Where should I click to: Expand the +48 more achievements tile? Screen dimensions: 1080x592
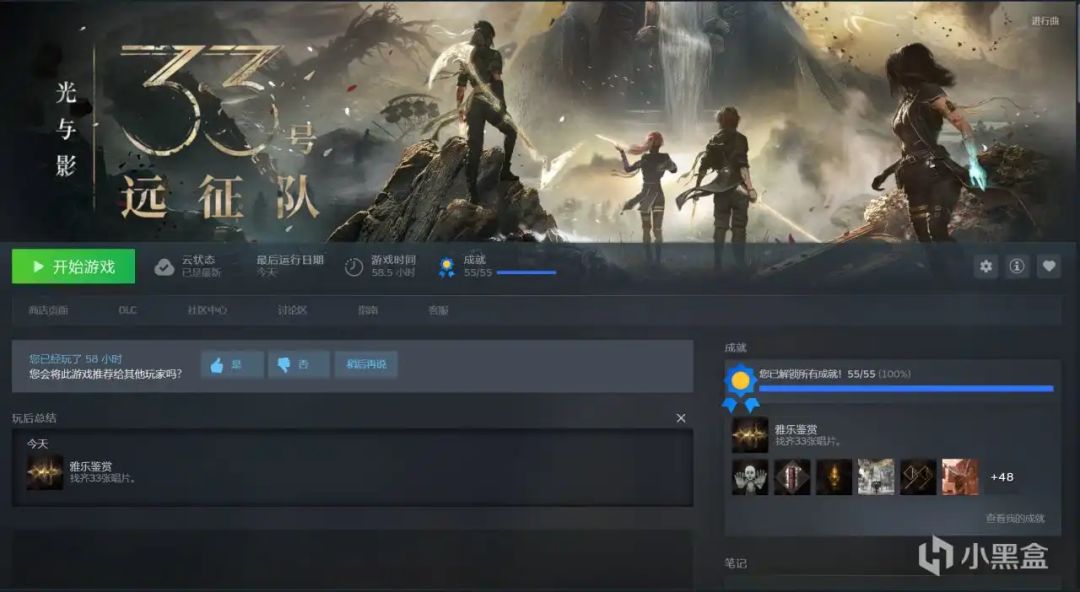(x=1002, y=477)
